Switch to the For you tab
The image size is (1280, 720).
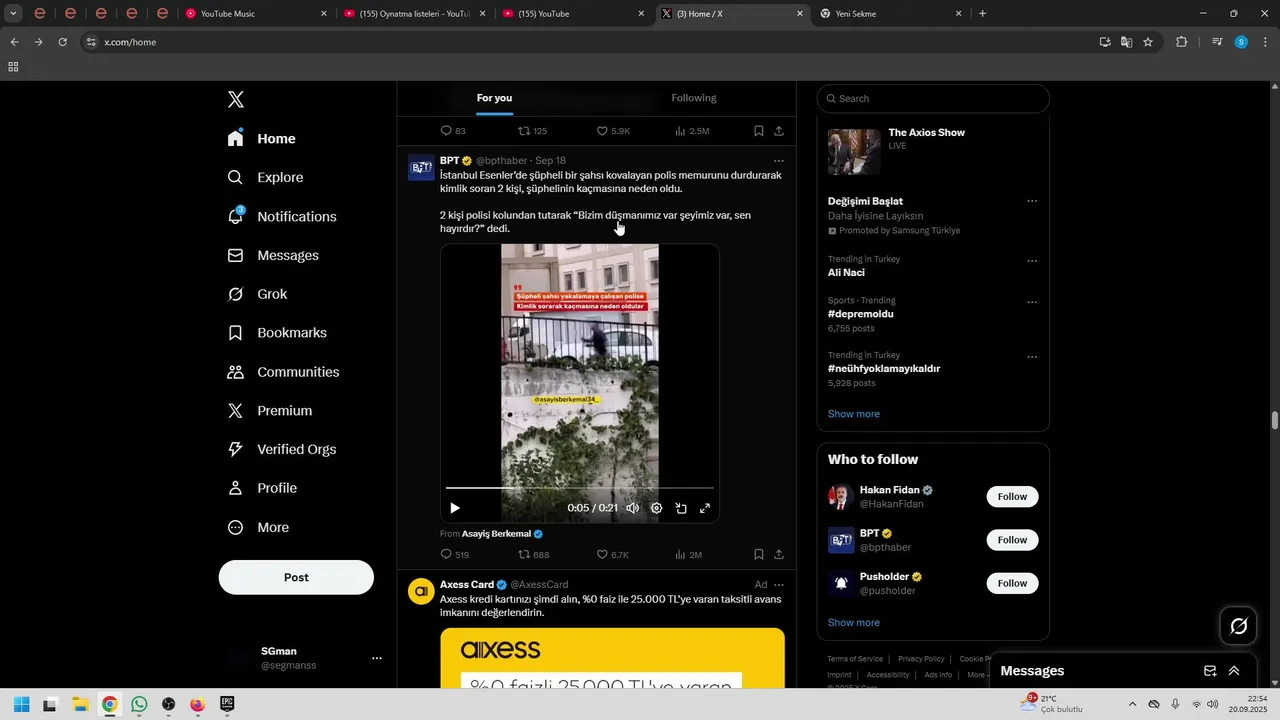[x=494, y=98]
